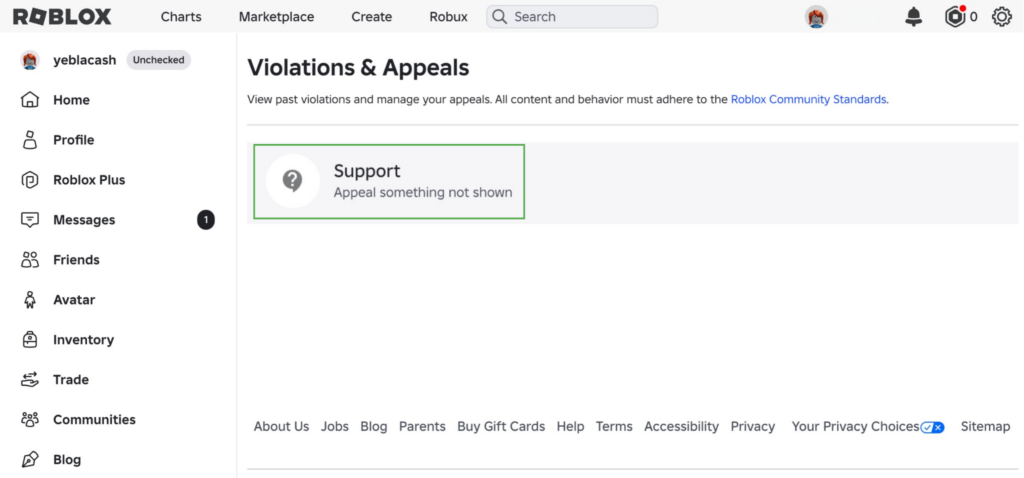Open the Avatar label in sidebar

click(74, 300)
